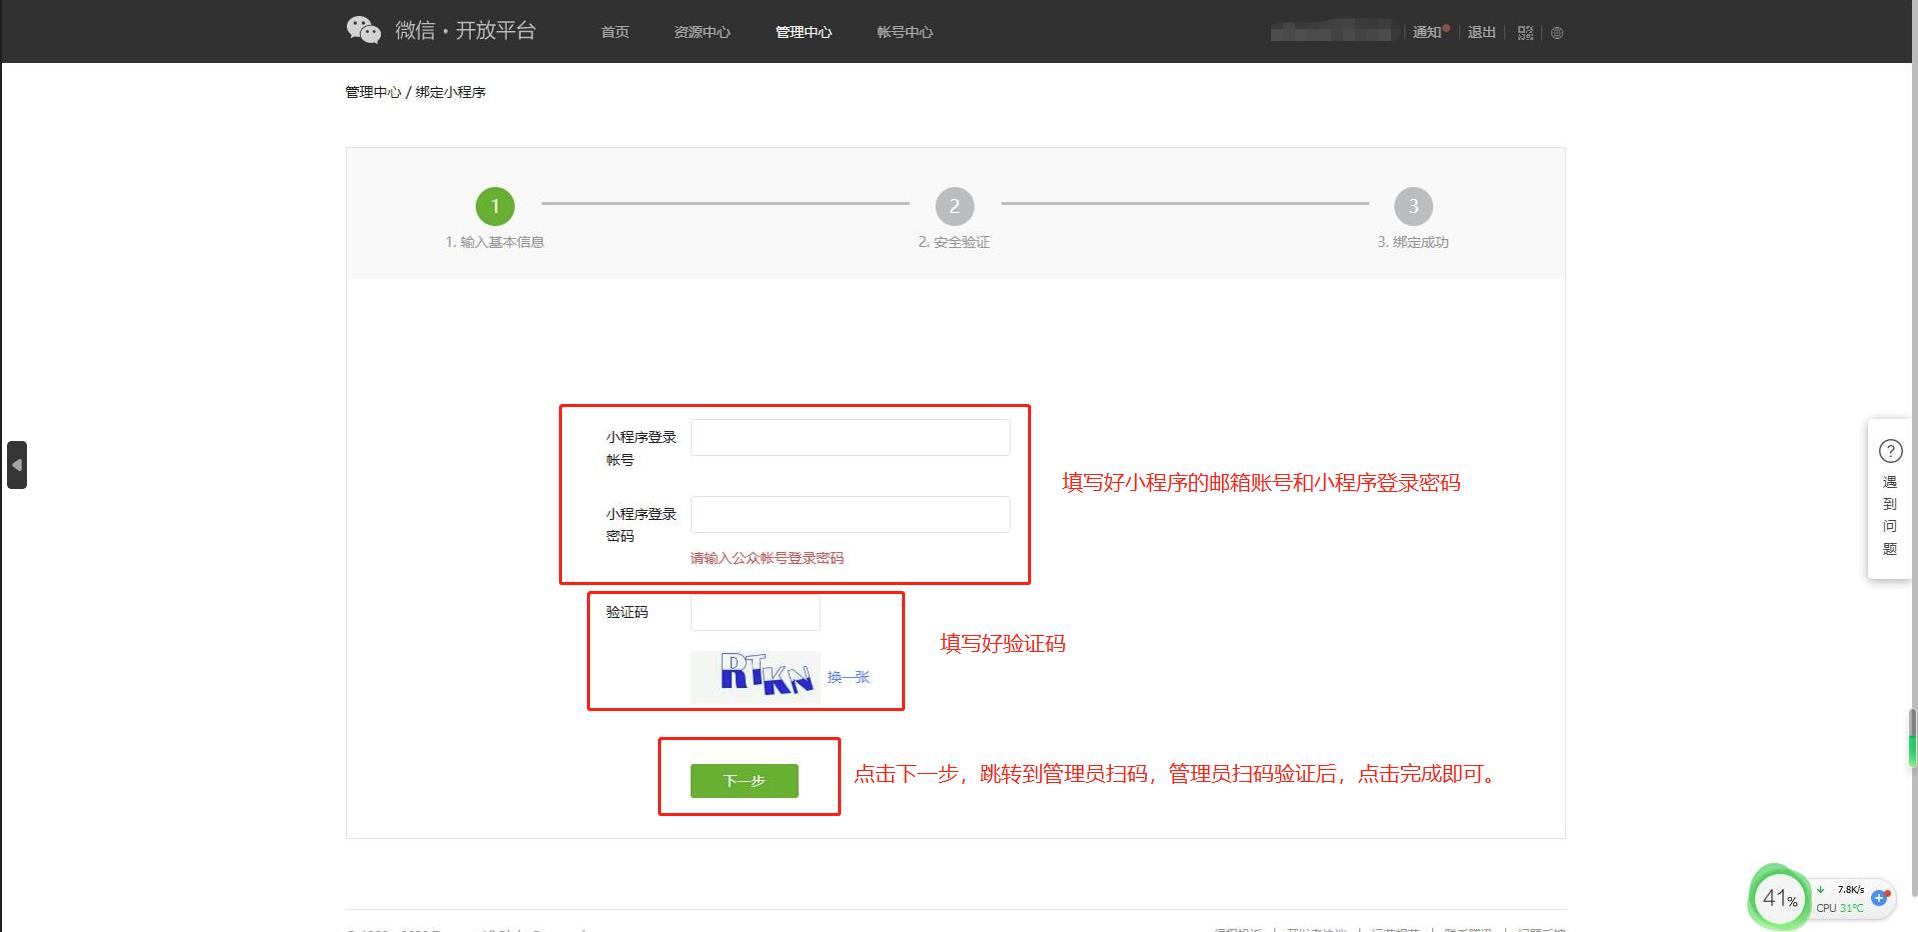Screen dimensions: 1918x932
Task: Click the globe language icon
Action: [x=1556, y=33]
